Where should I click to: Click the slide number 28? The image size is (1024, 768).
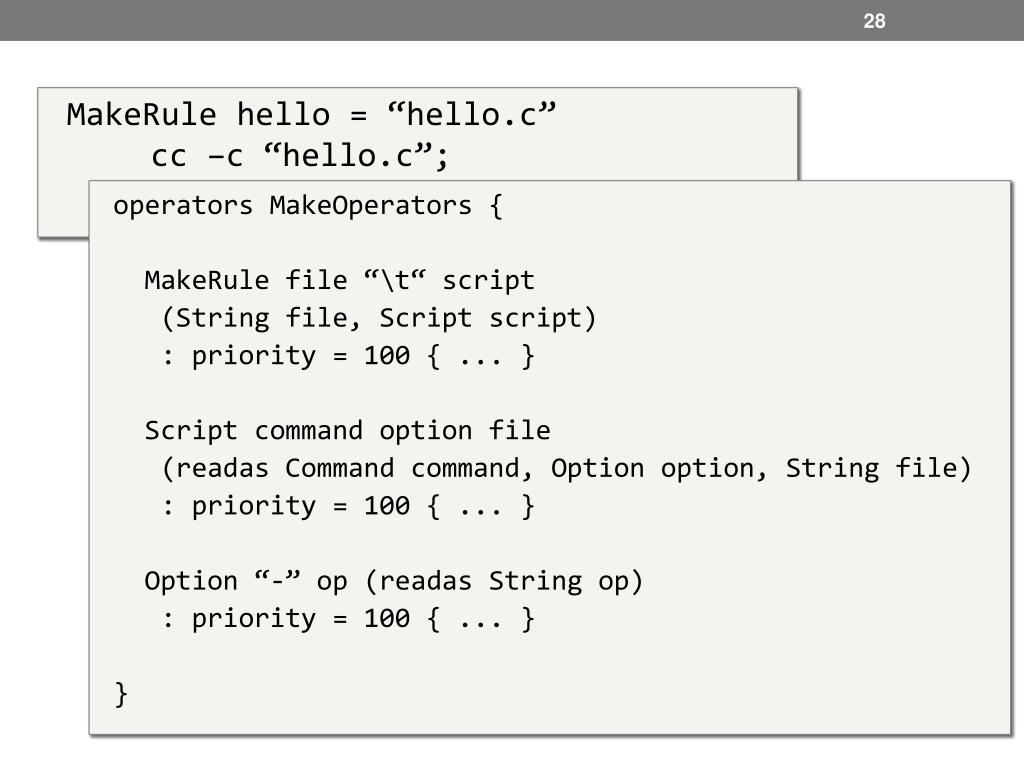click(874, 21)
